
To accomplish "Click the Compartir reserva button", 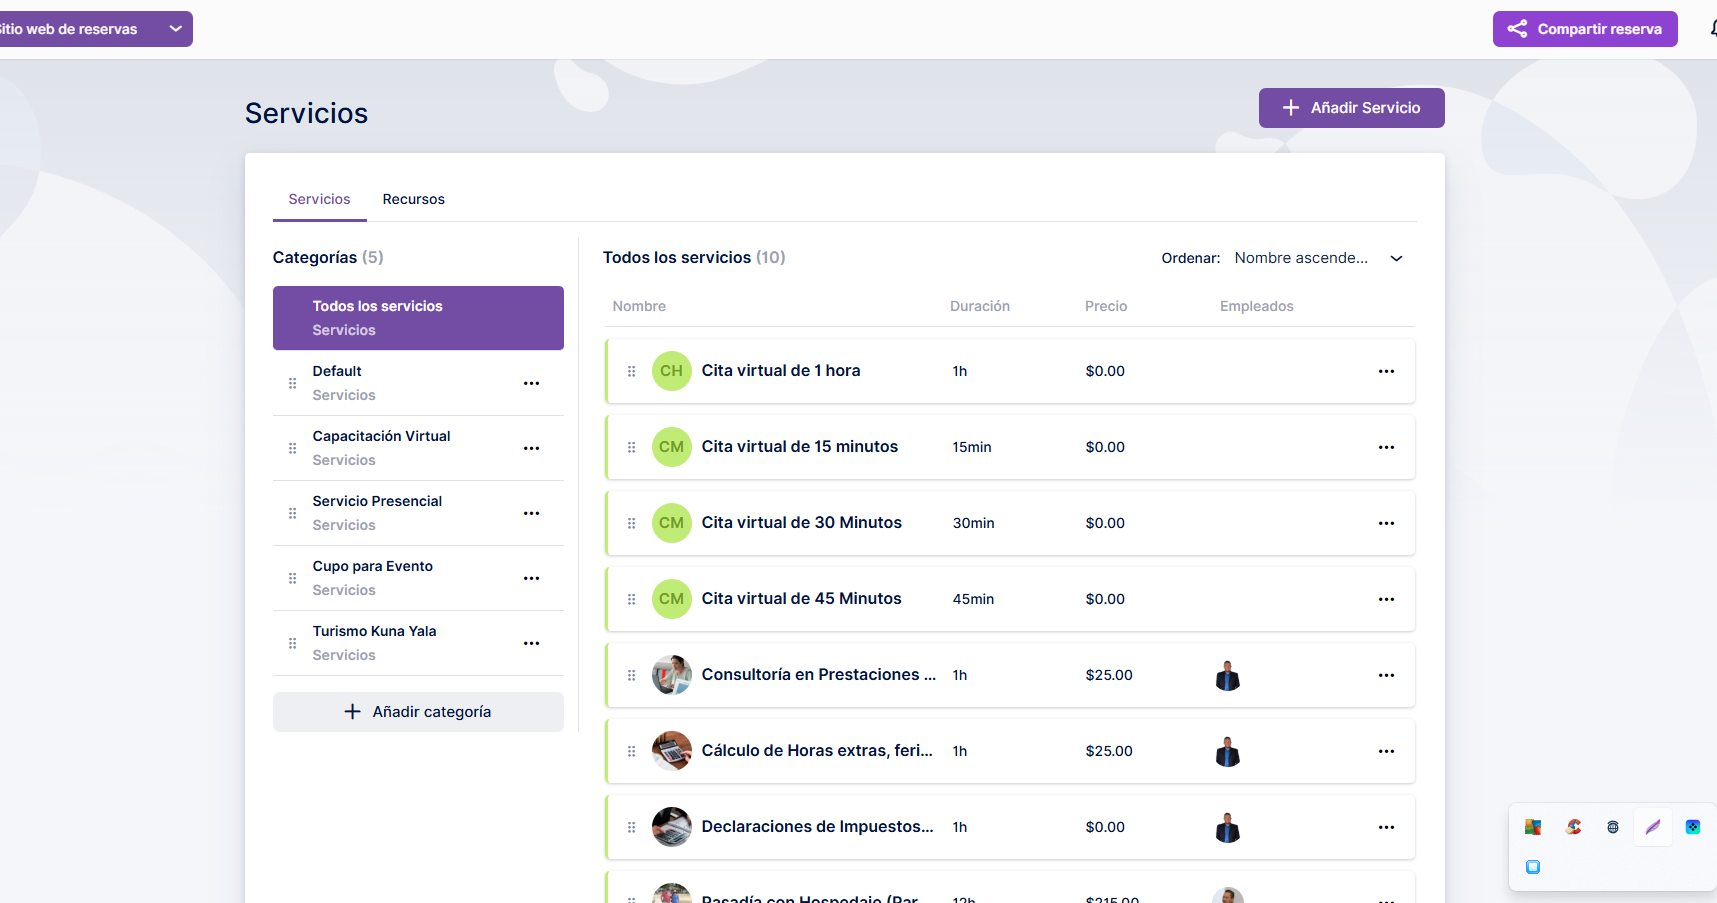I will pyautogui.click(x=1585, y=29).
